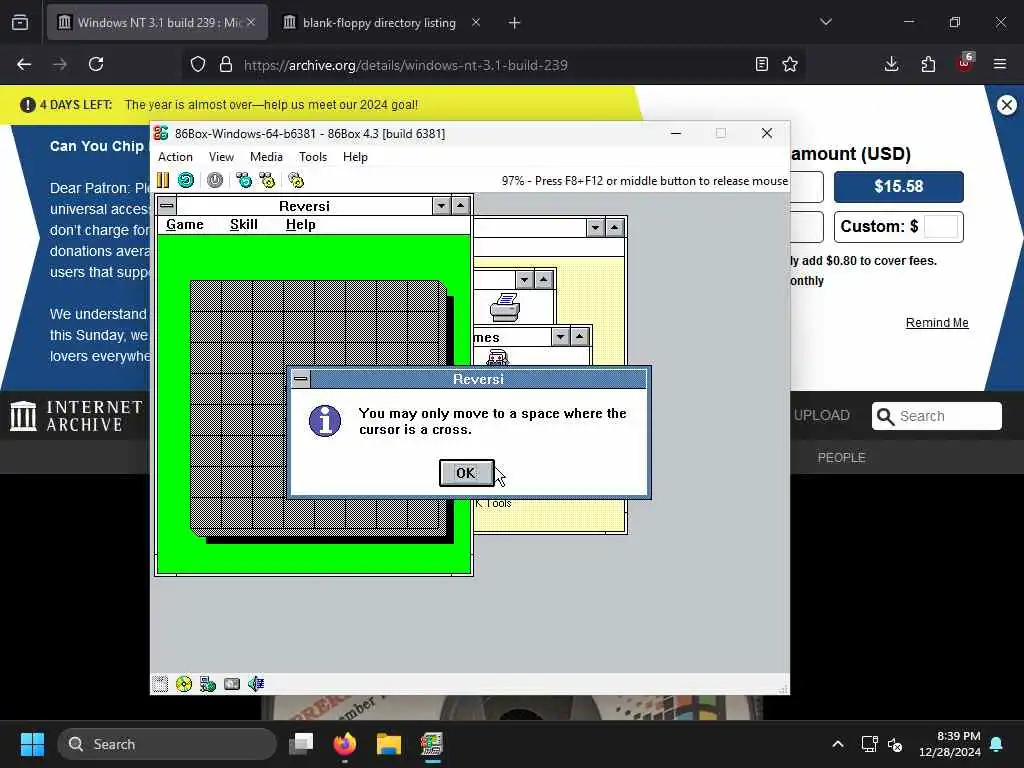1024x768 pixels.
Task: Click the ACPI power button icon
Action: (215, 180)
